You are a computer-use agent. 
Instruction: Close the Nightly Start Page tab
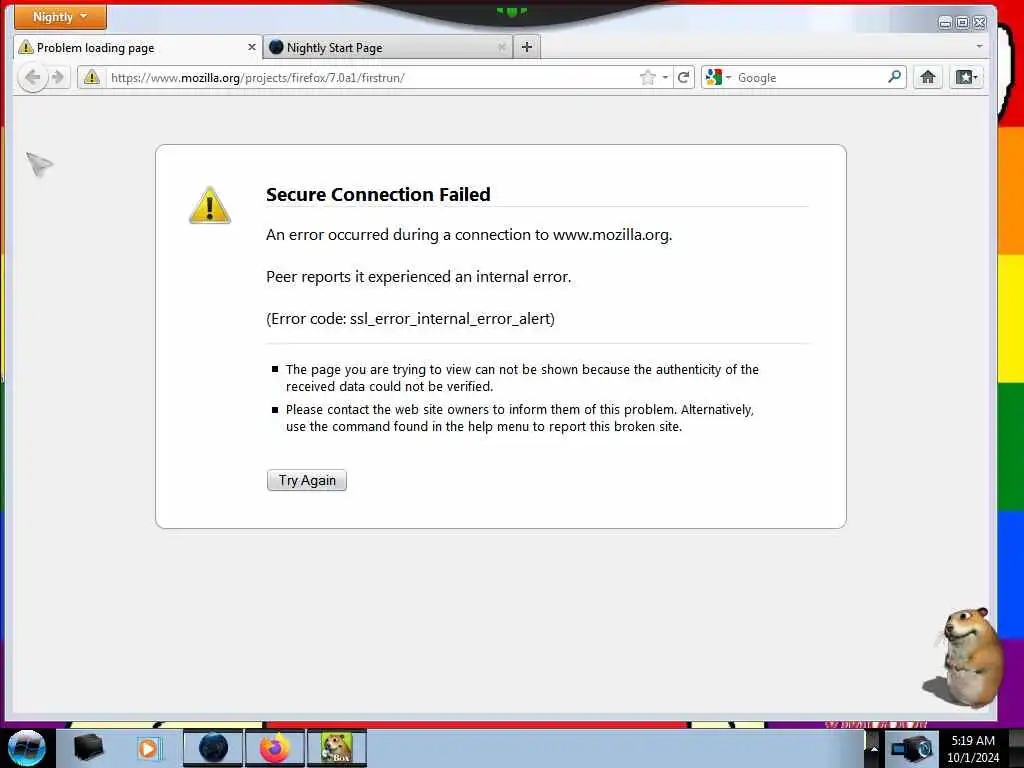tap(502, 47)
